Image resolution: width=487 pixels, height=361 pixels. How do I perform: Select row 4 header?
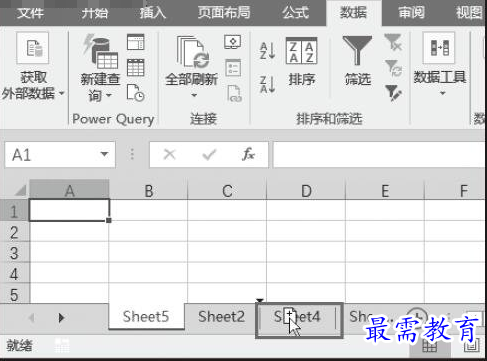pyautogui.click(x=14, y=274)
